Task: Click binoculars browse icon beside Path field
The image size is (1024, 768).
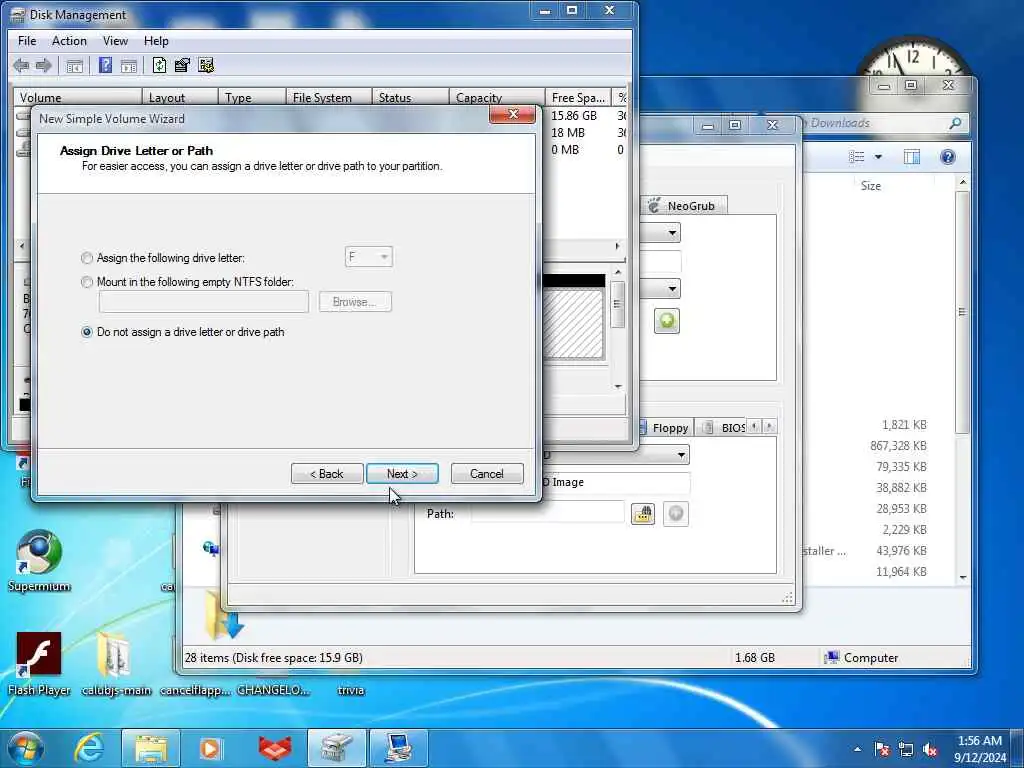Action: coord(643,513)
